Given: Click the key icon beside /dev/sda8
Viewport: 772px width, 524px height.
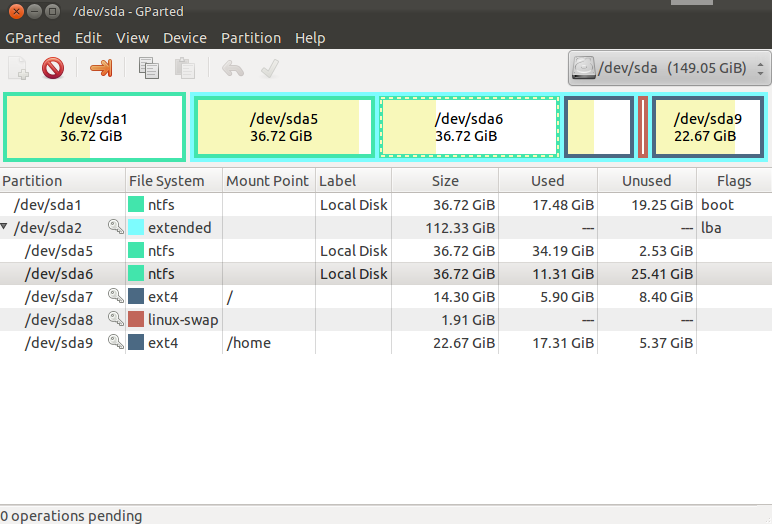Looking at the screenshot, I should point(115,320).
